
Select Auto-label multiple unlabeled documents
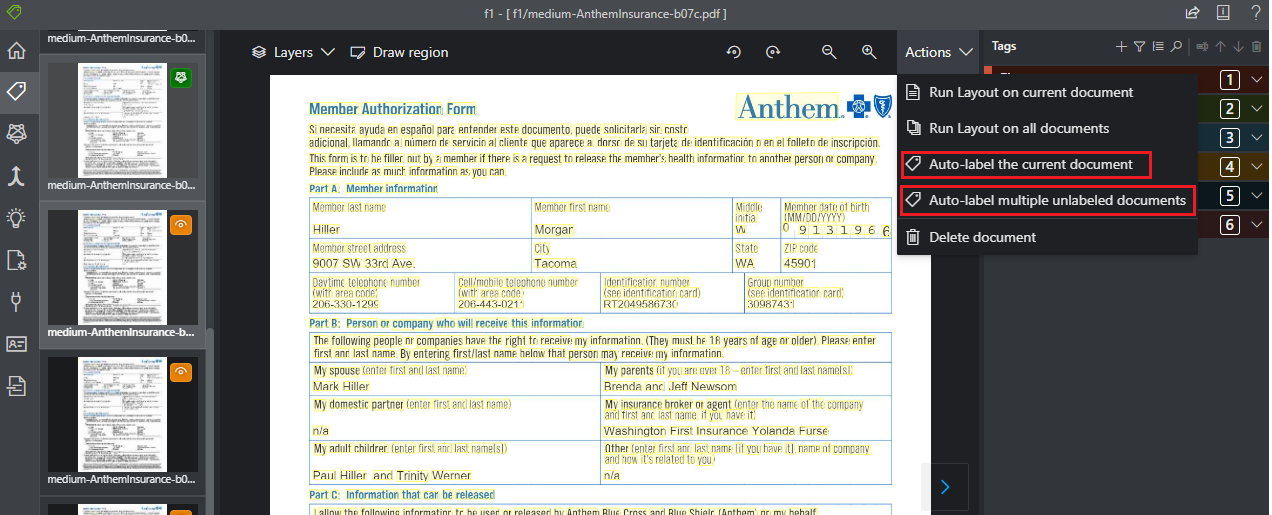tap(1047, 200)
